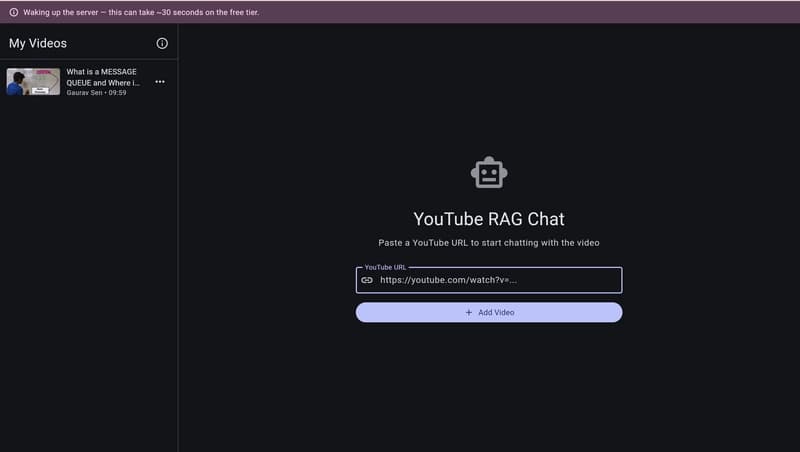Open the three-dot menu for MESSAGE QUEUE video

(x=160, y=82)
